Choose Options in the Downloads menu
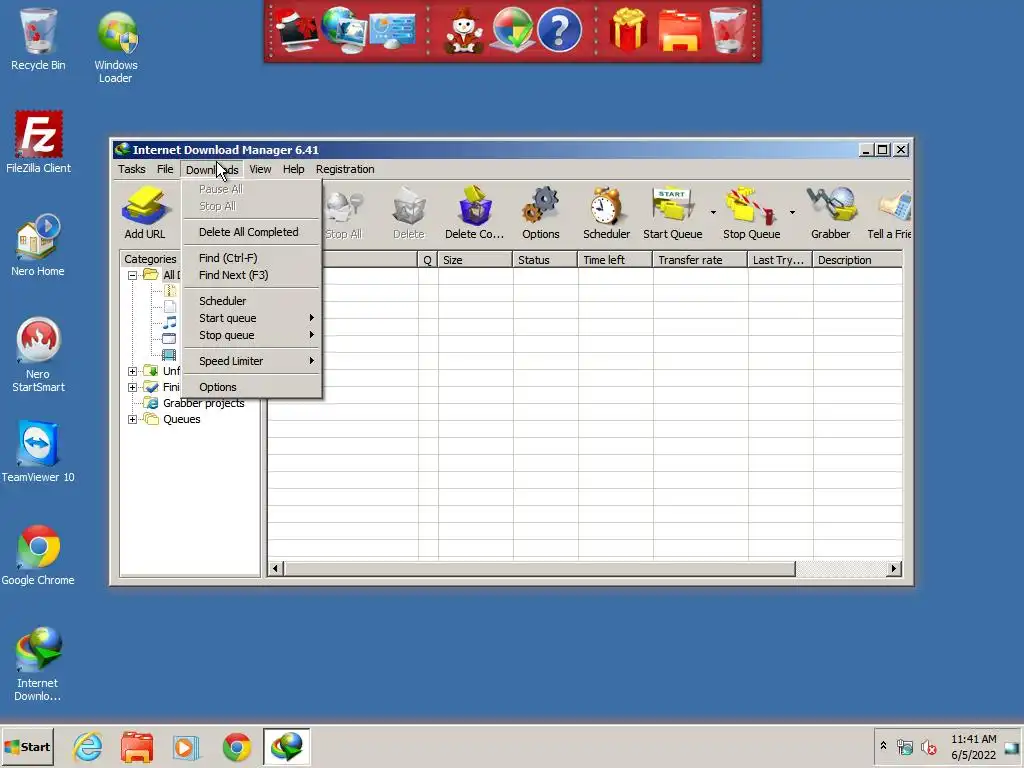This screenshot has height=768, width=1024. 251,387
